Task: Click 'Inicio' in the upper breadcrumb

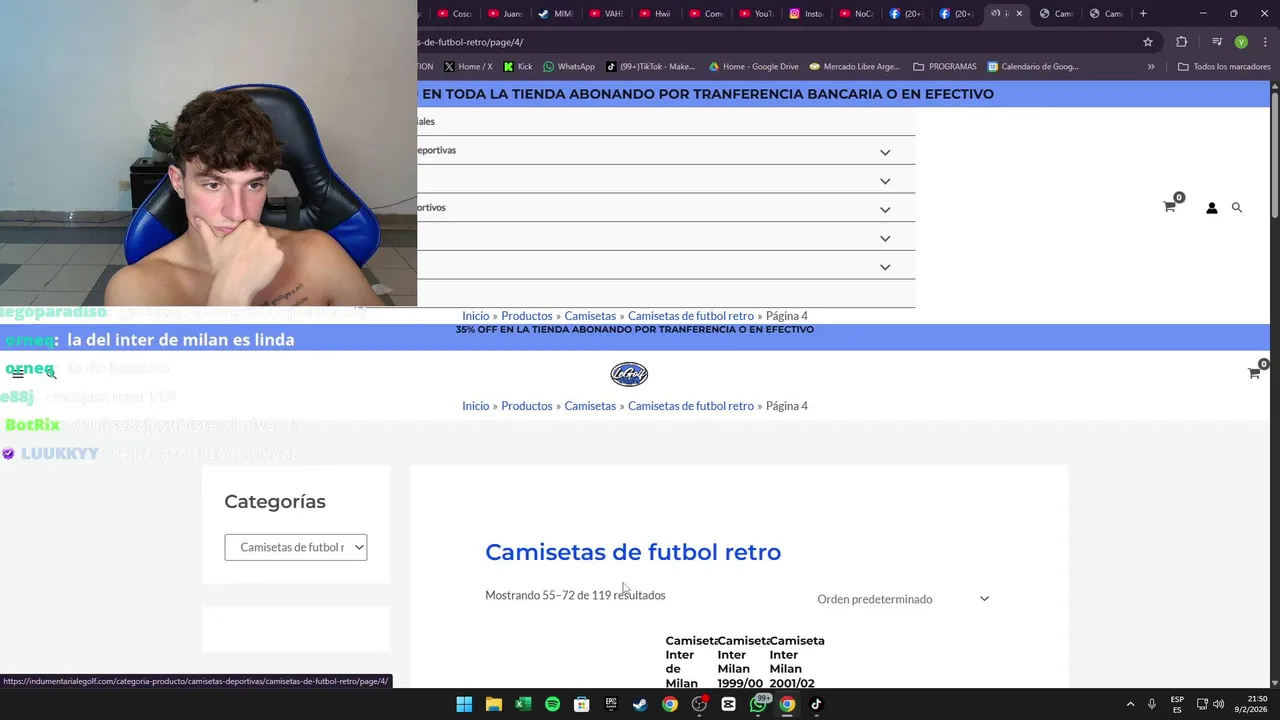Action: [475, 316]
